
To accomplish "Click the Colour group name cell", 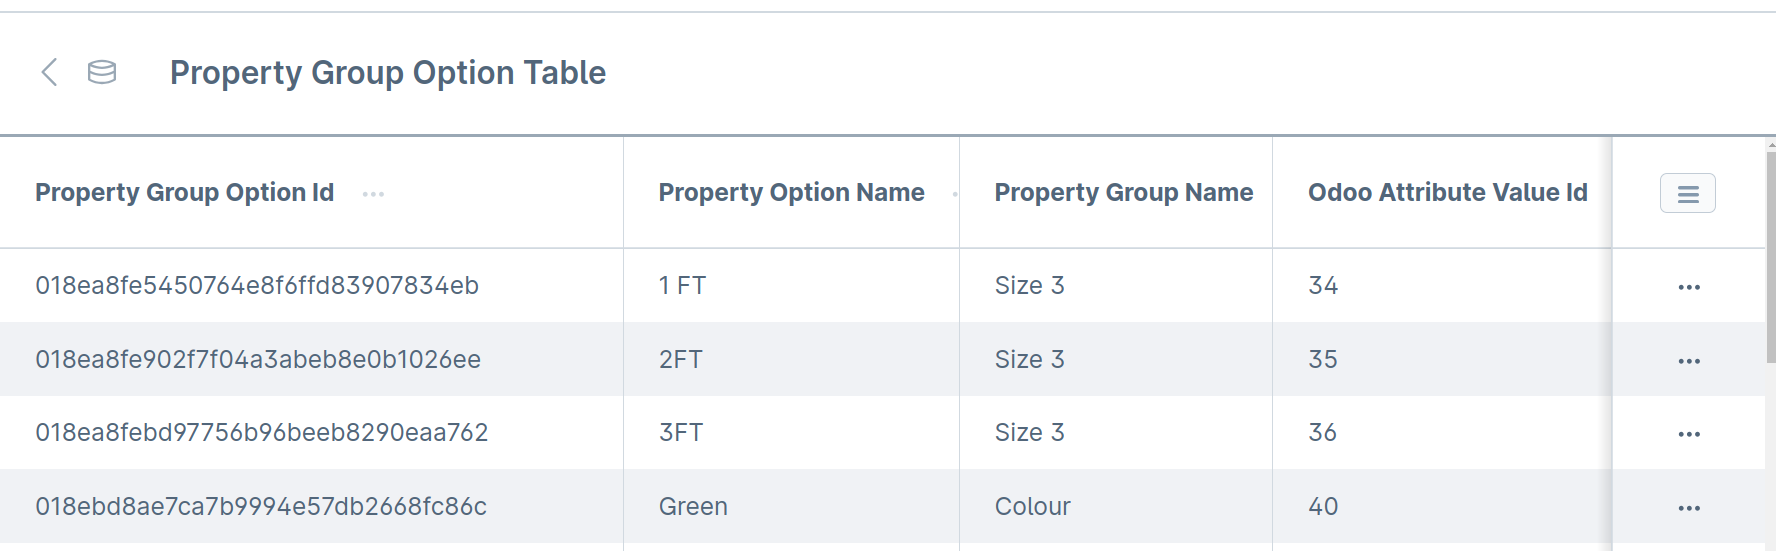I will click(1032, 506).
